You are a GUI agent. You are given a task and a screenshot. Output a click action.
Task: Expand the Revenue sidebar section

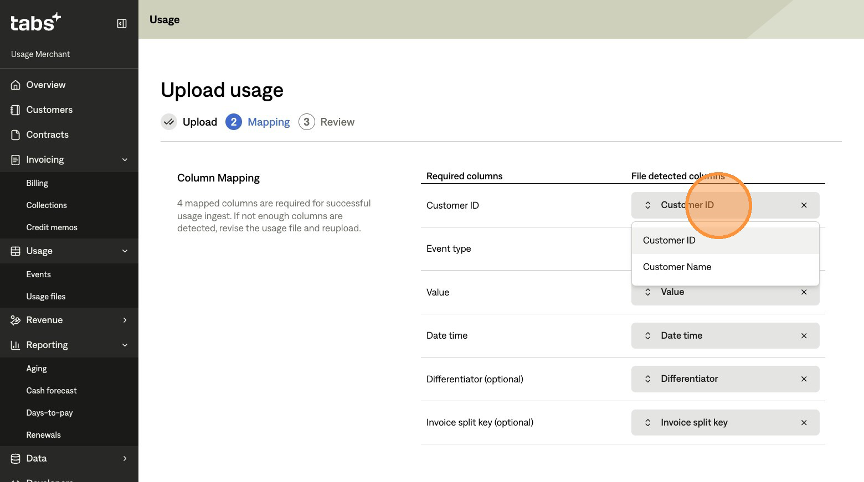124,320
